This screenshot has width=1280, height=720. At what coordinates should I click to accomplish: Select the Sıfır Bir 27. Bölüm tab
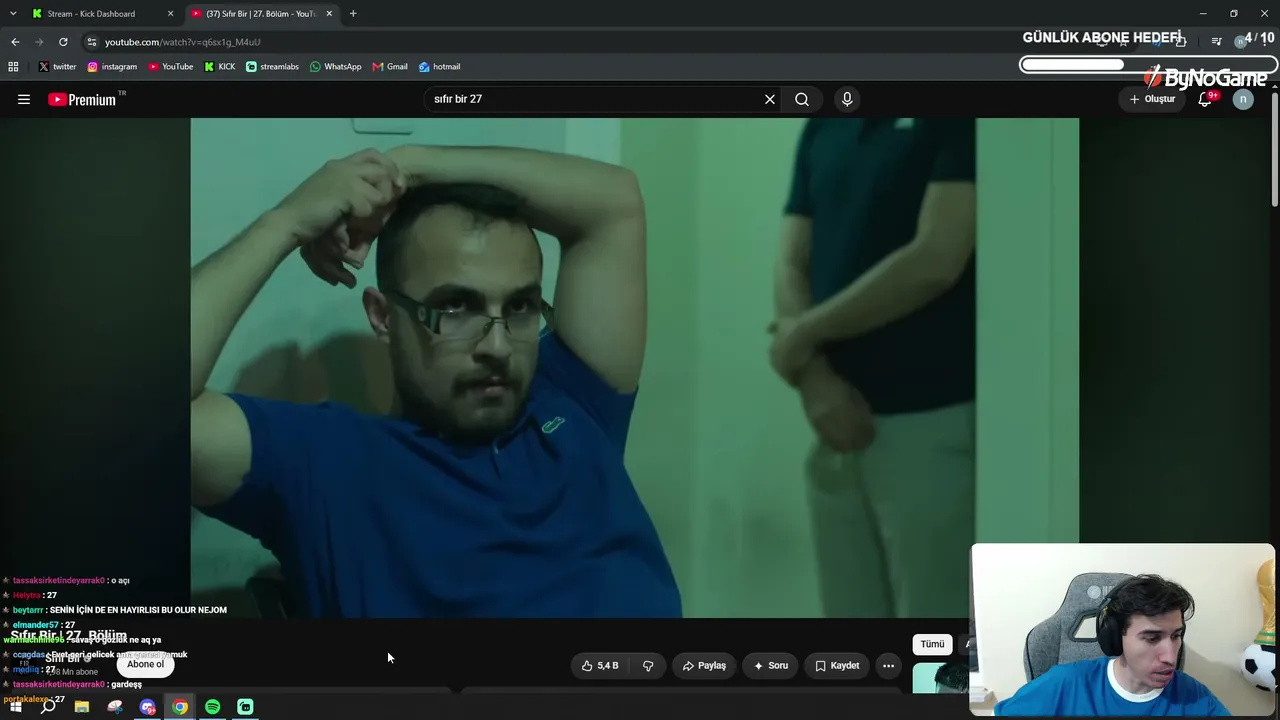pyautogui.click(x=260, y=14)
